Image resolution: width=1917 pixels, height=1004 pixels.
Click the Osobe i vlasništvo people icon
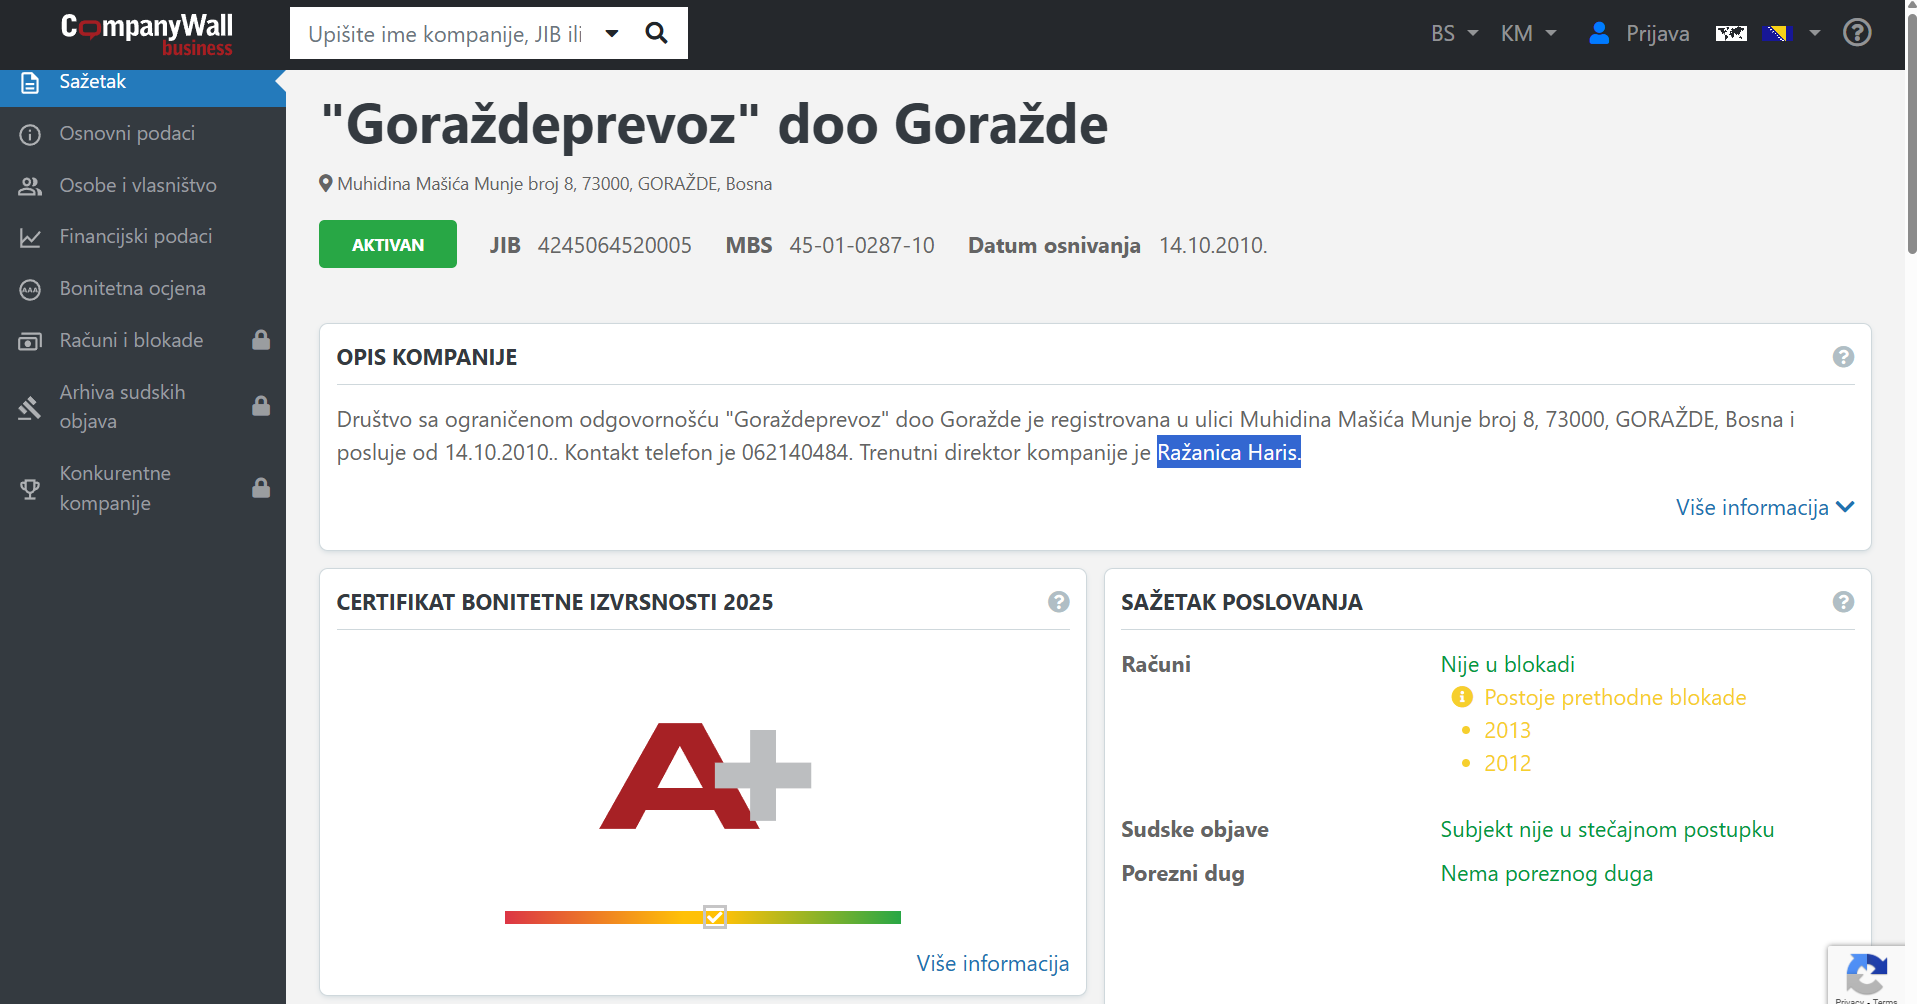30,186
